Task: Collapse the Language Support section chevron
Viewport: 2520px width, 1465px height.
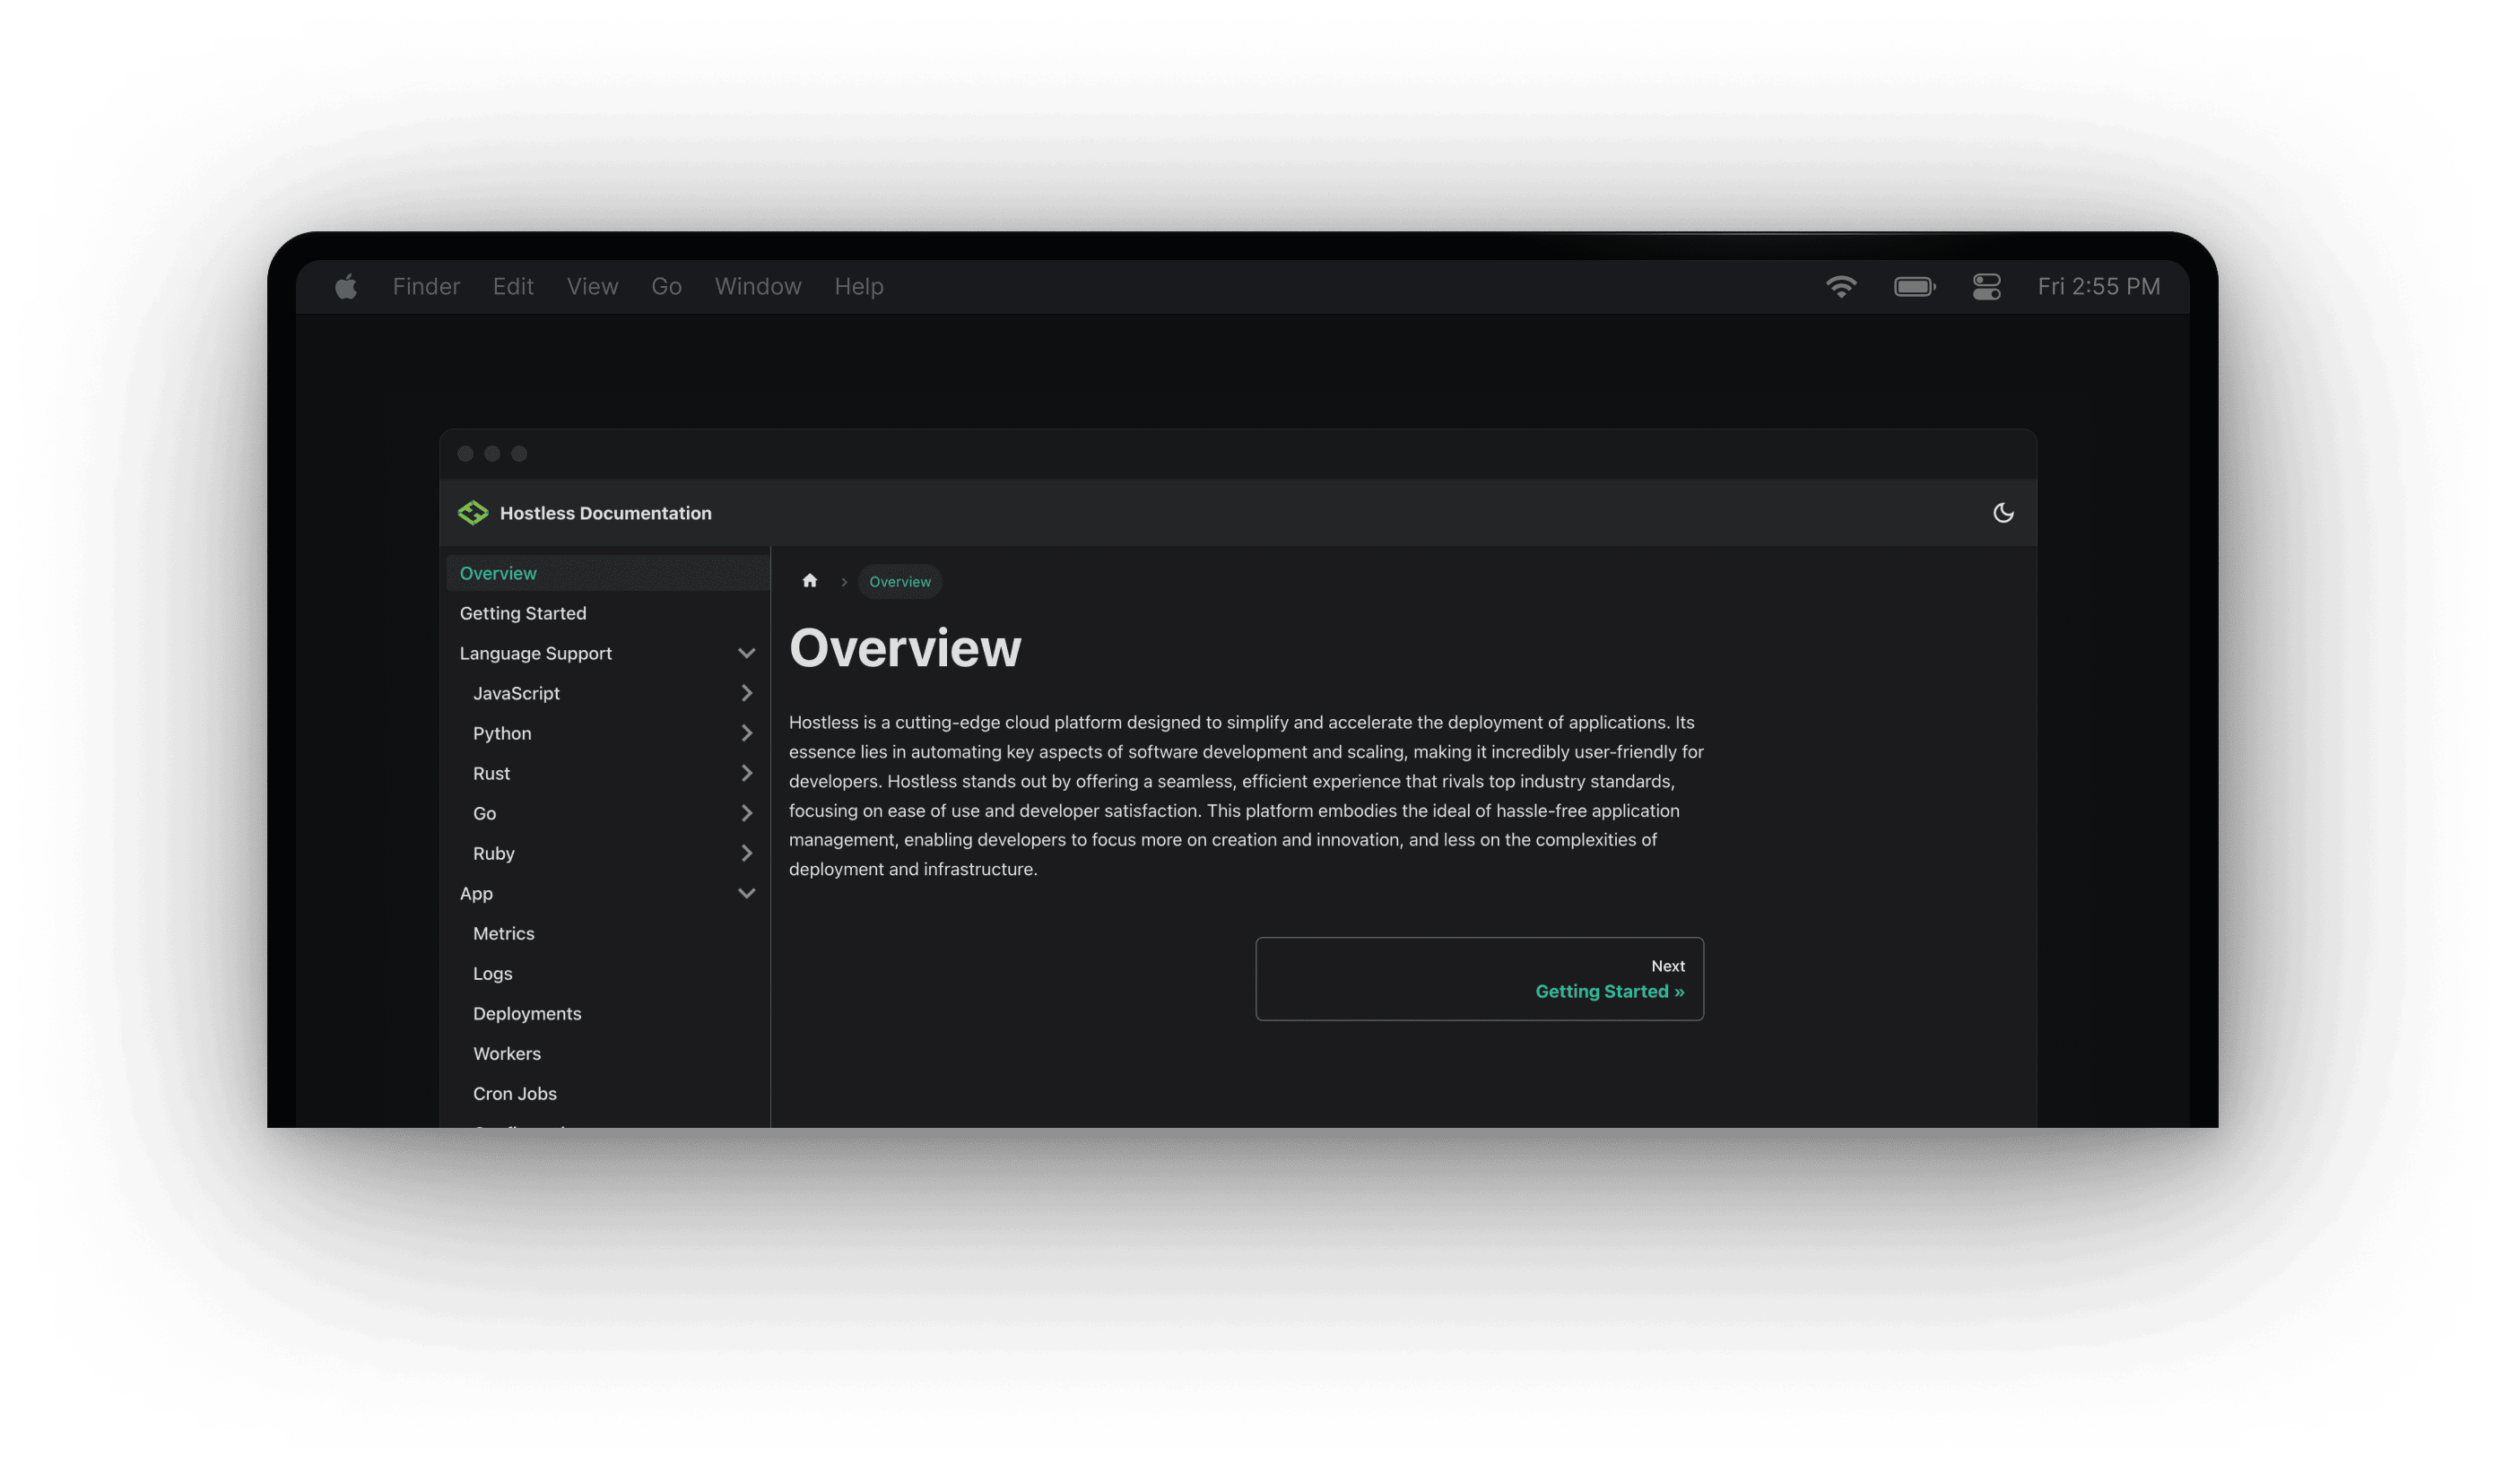Action: point(746,653)
